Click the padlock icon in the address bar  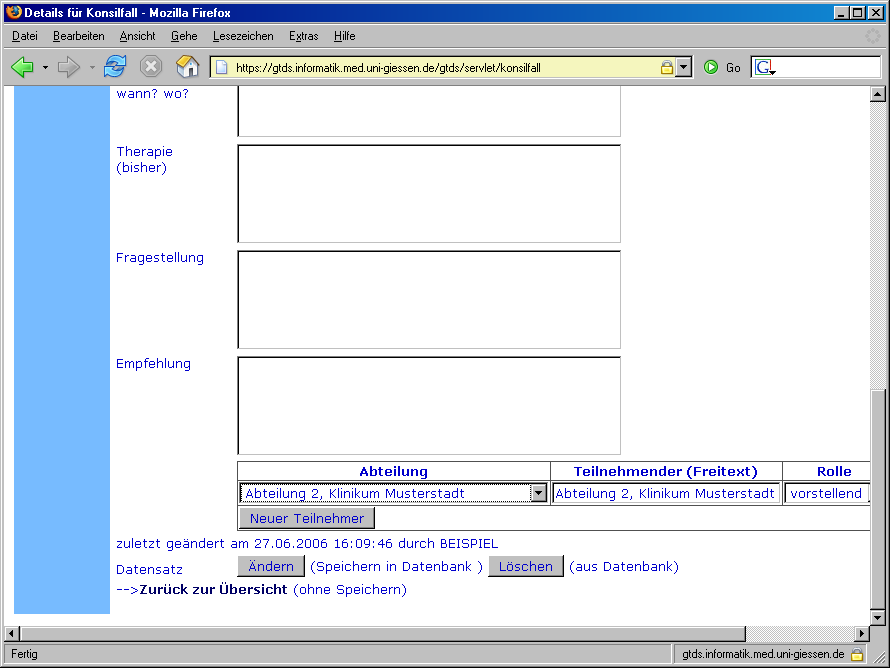666,68
